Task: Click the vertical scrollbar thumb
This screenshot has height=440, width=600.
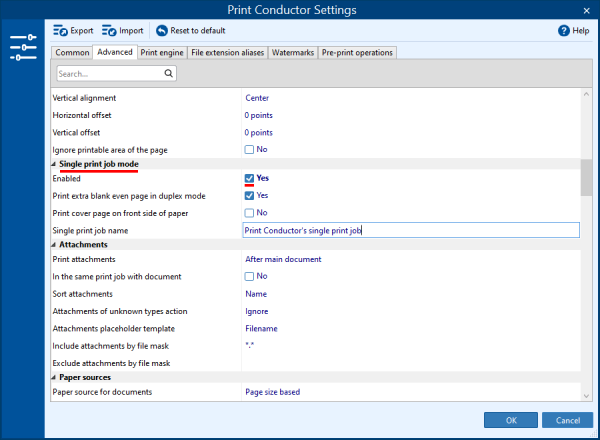Action: point(586,176)
